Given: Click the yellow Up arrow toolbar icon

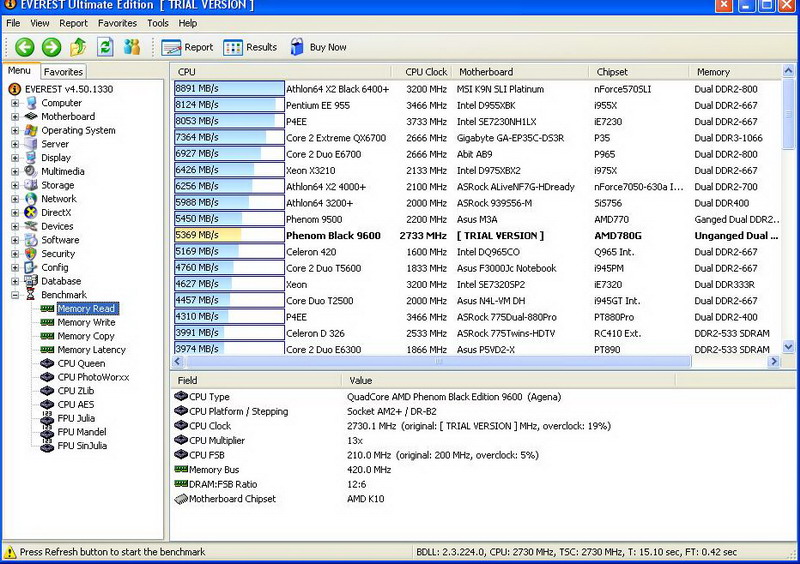Looking at the screenshot, I should (78, 47).
